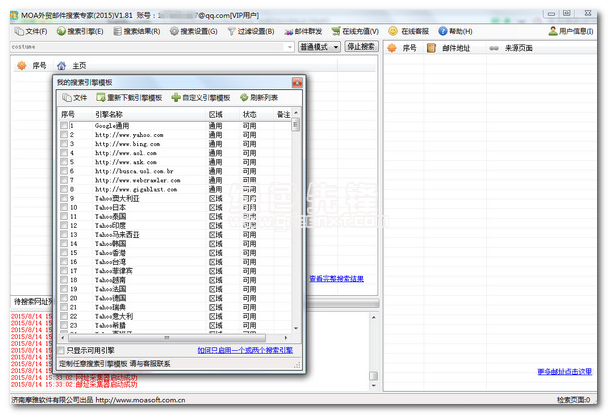This screenshot has height=415, width=608.
Task: Click the 来源页面 column link icon
Action: click(494, 48)
